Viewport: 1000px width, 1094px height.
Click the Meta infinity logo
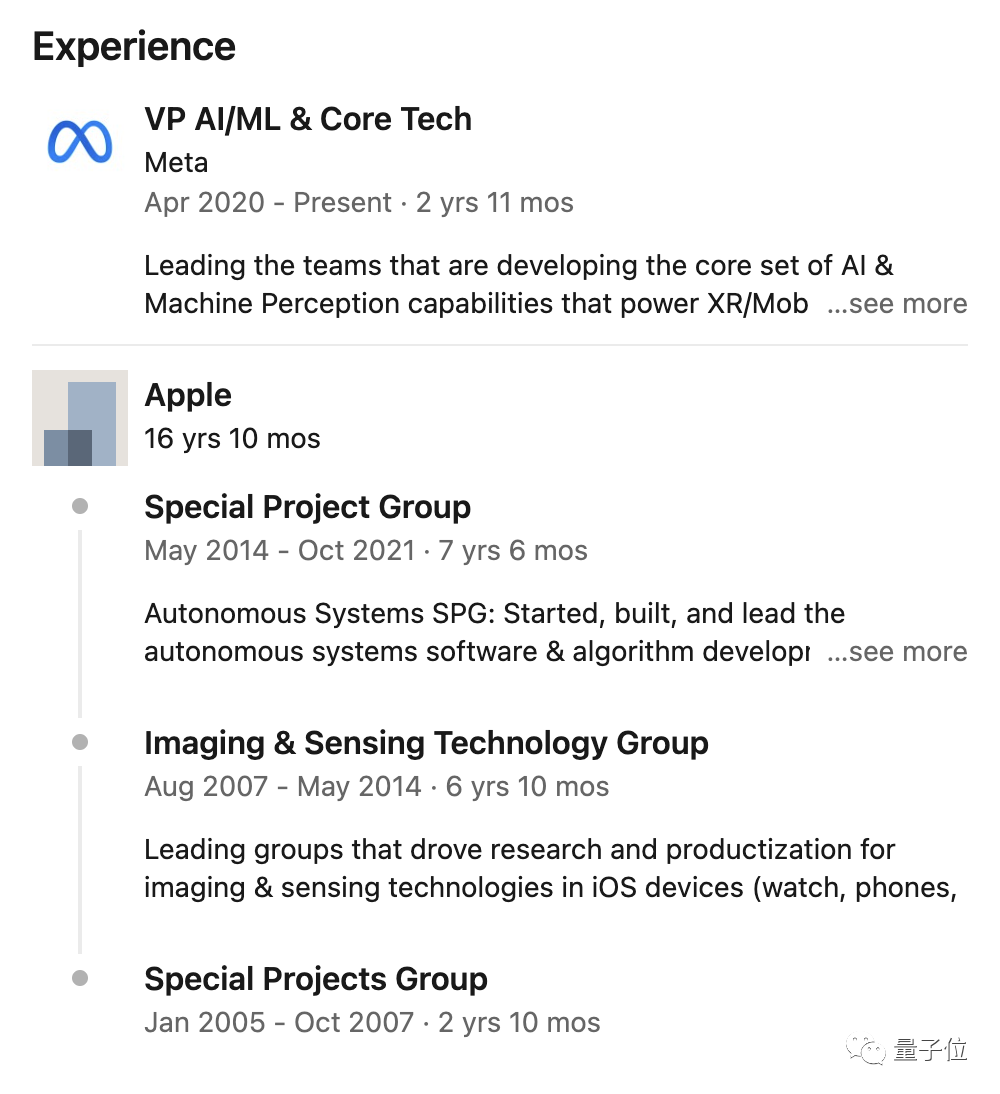pos(80,141)
